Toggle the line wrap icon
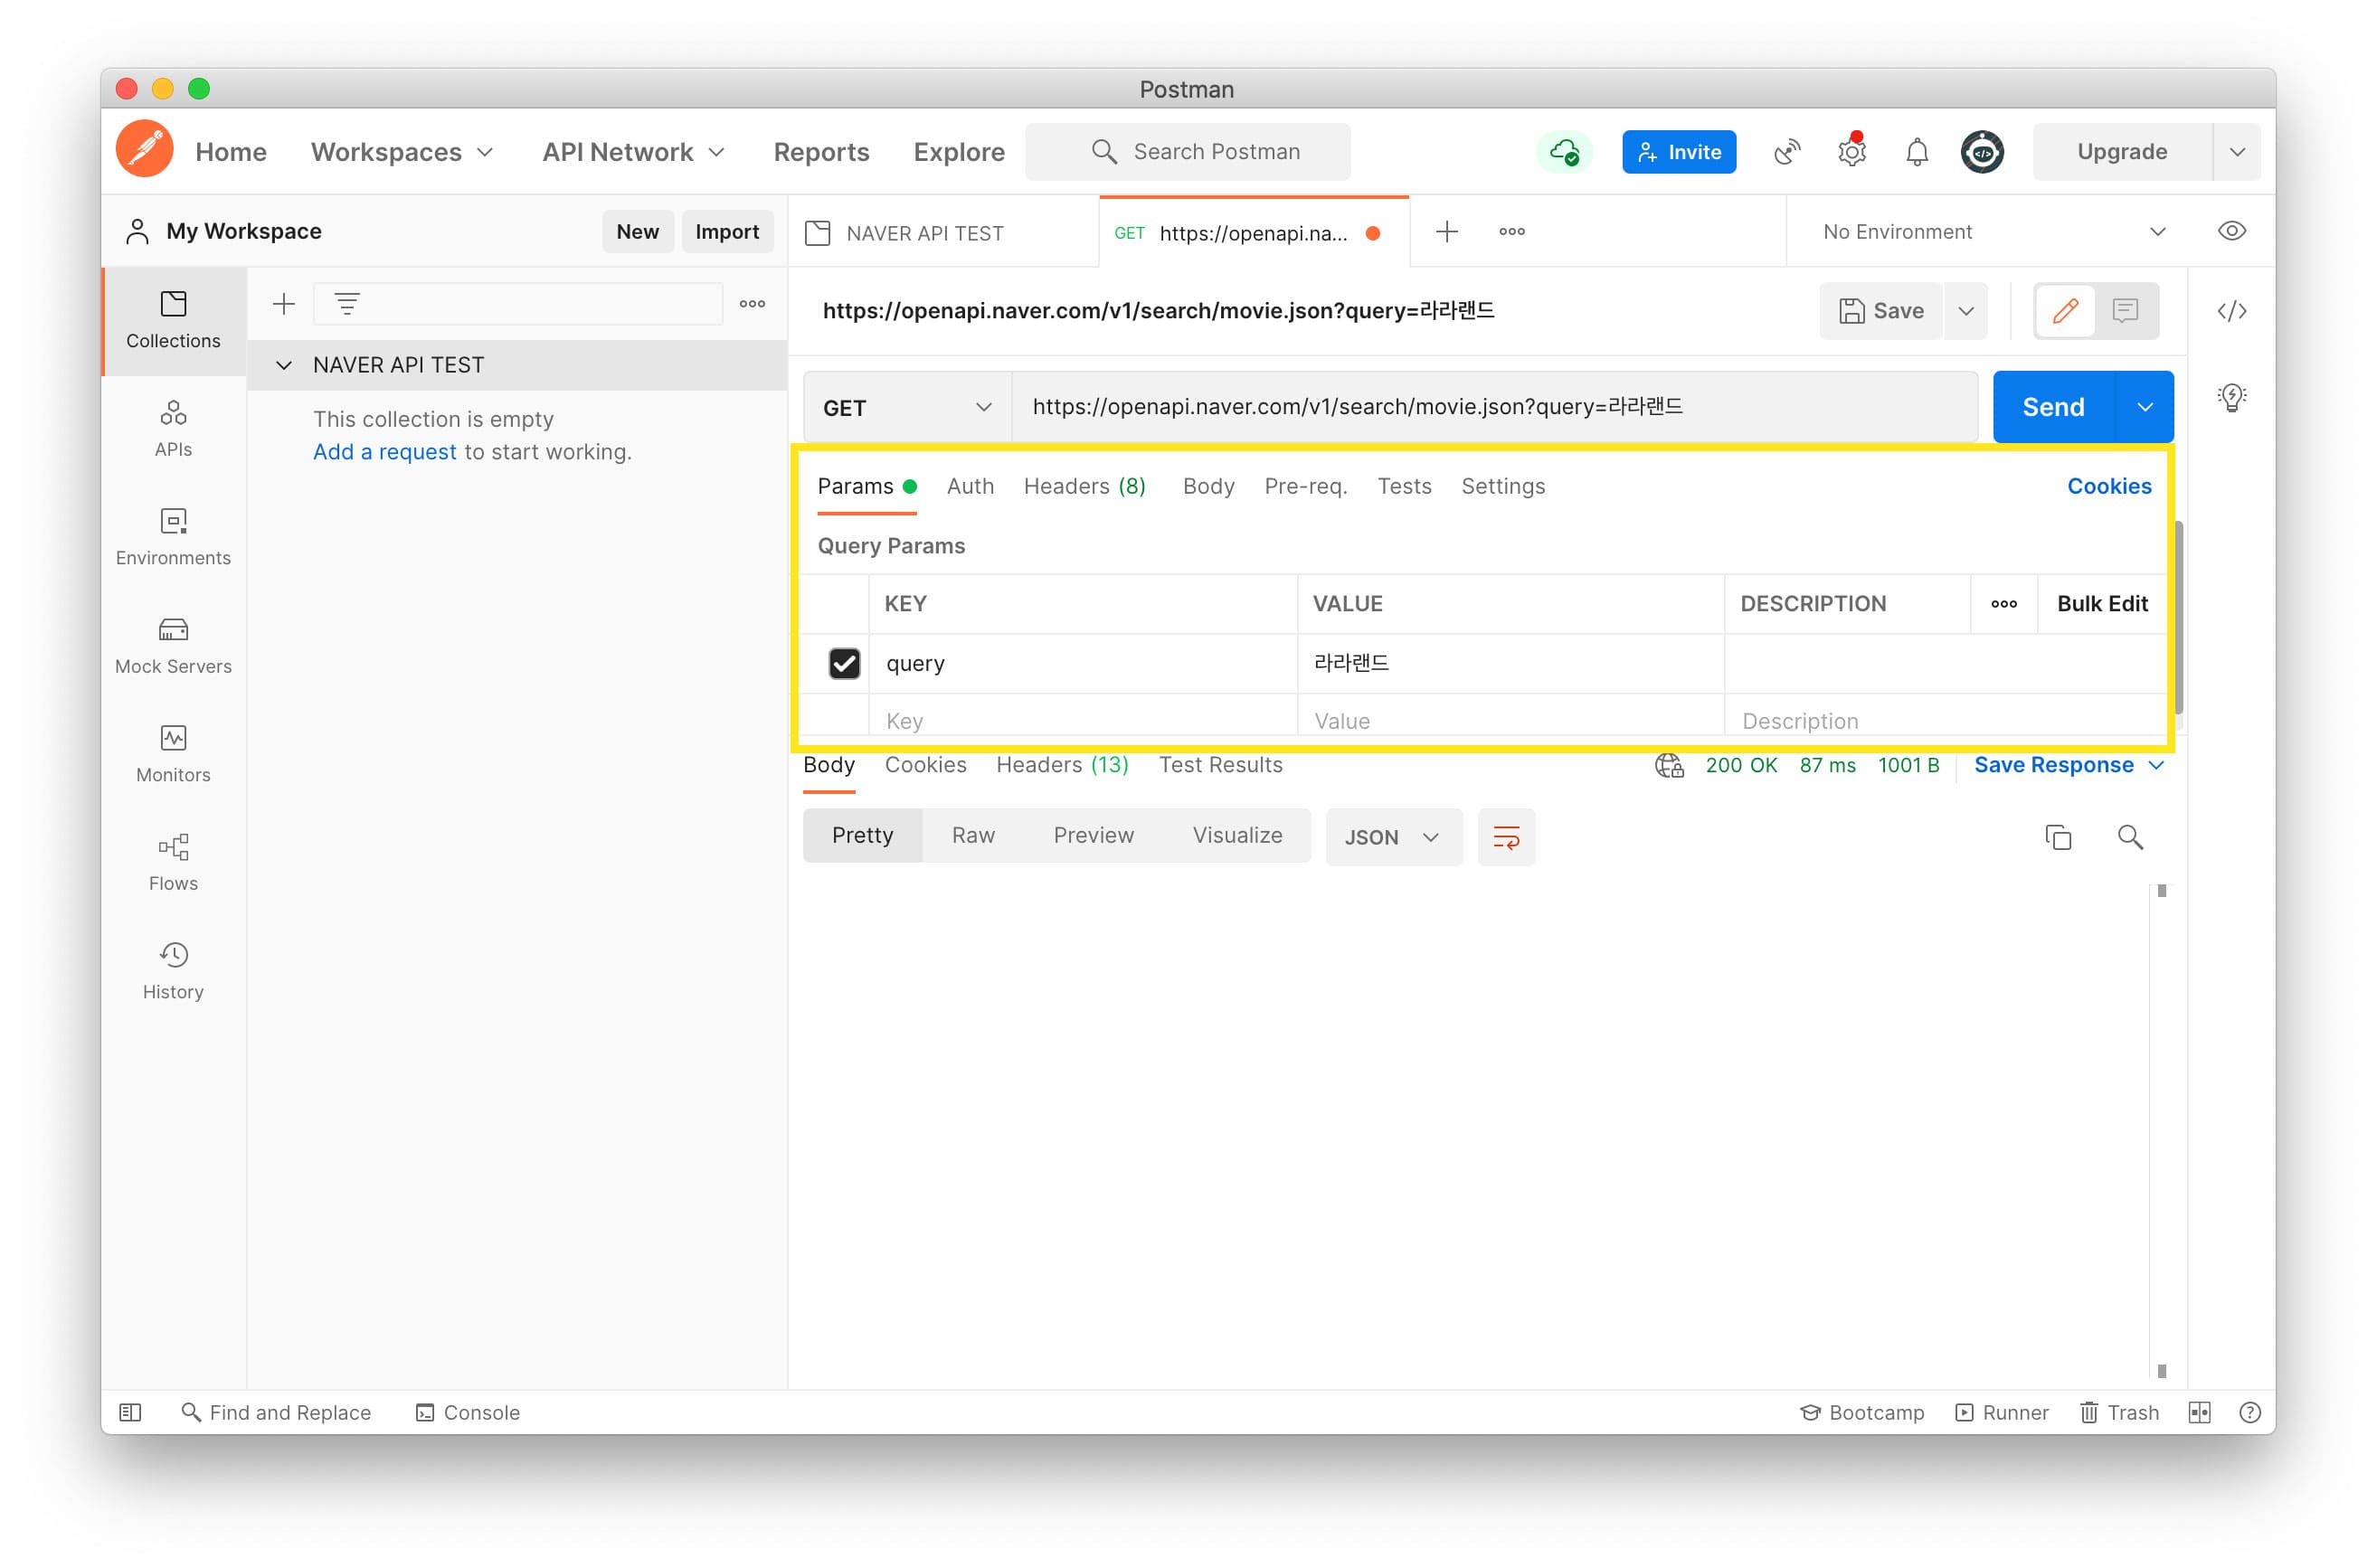The width and height of the screenshot is (2377, 1568). pyautogui.click(x=1506, y=837)
